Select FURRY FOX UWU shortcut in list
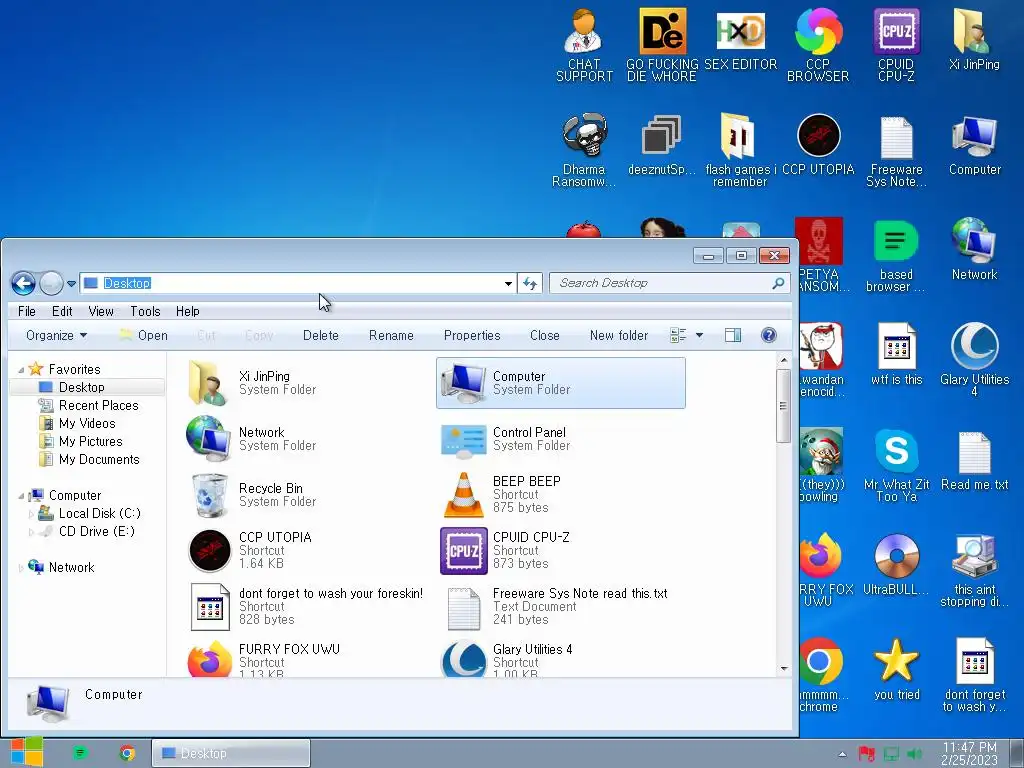1024x768 pixels. tap(264, 660)
